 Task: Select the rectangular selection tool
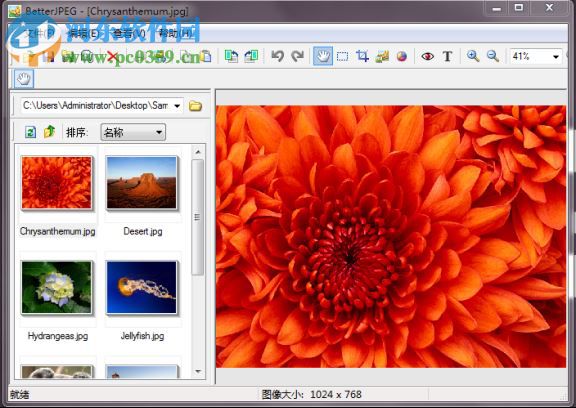pos(343,57)
